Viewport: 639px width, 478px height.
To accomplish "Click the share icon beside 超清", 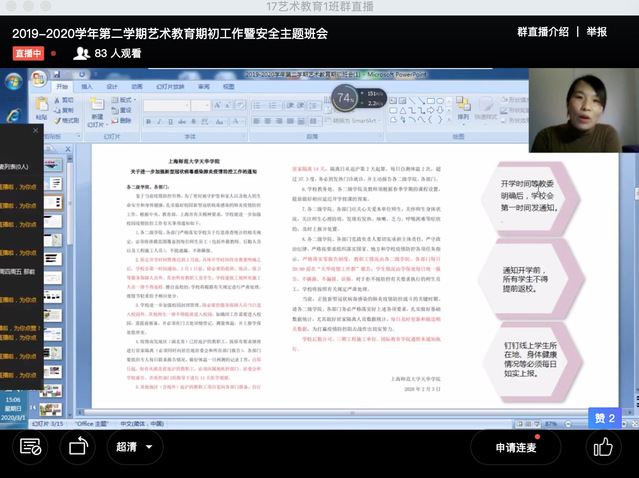I will (x=77, y=447).
